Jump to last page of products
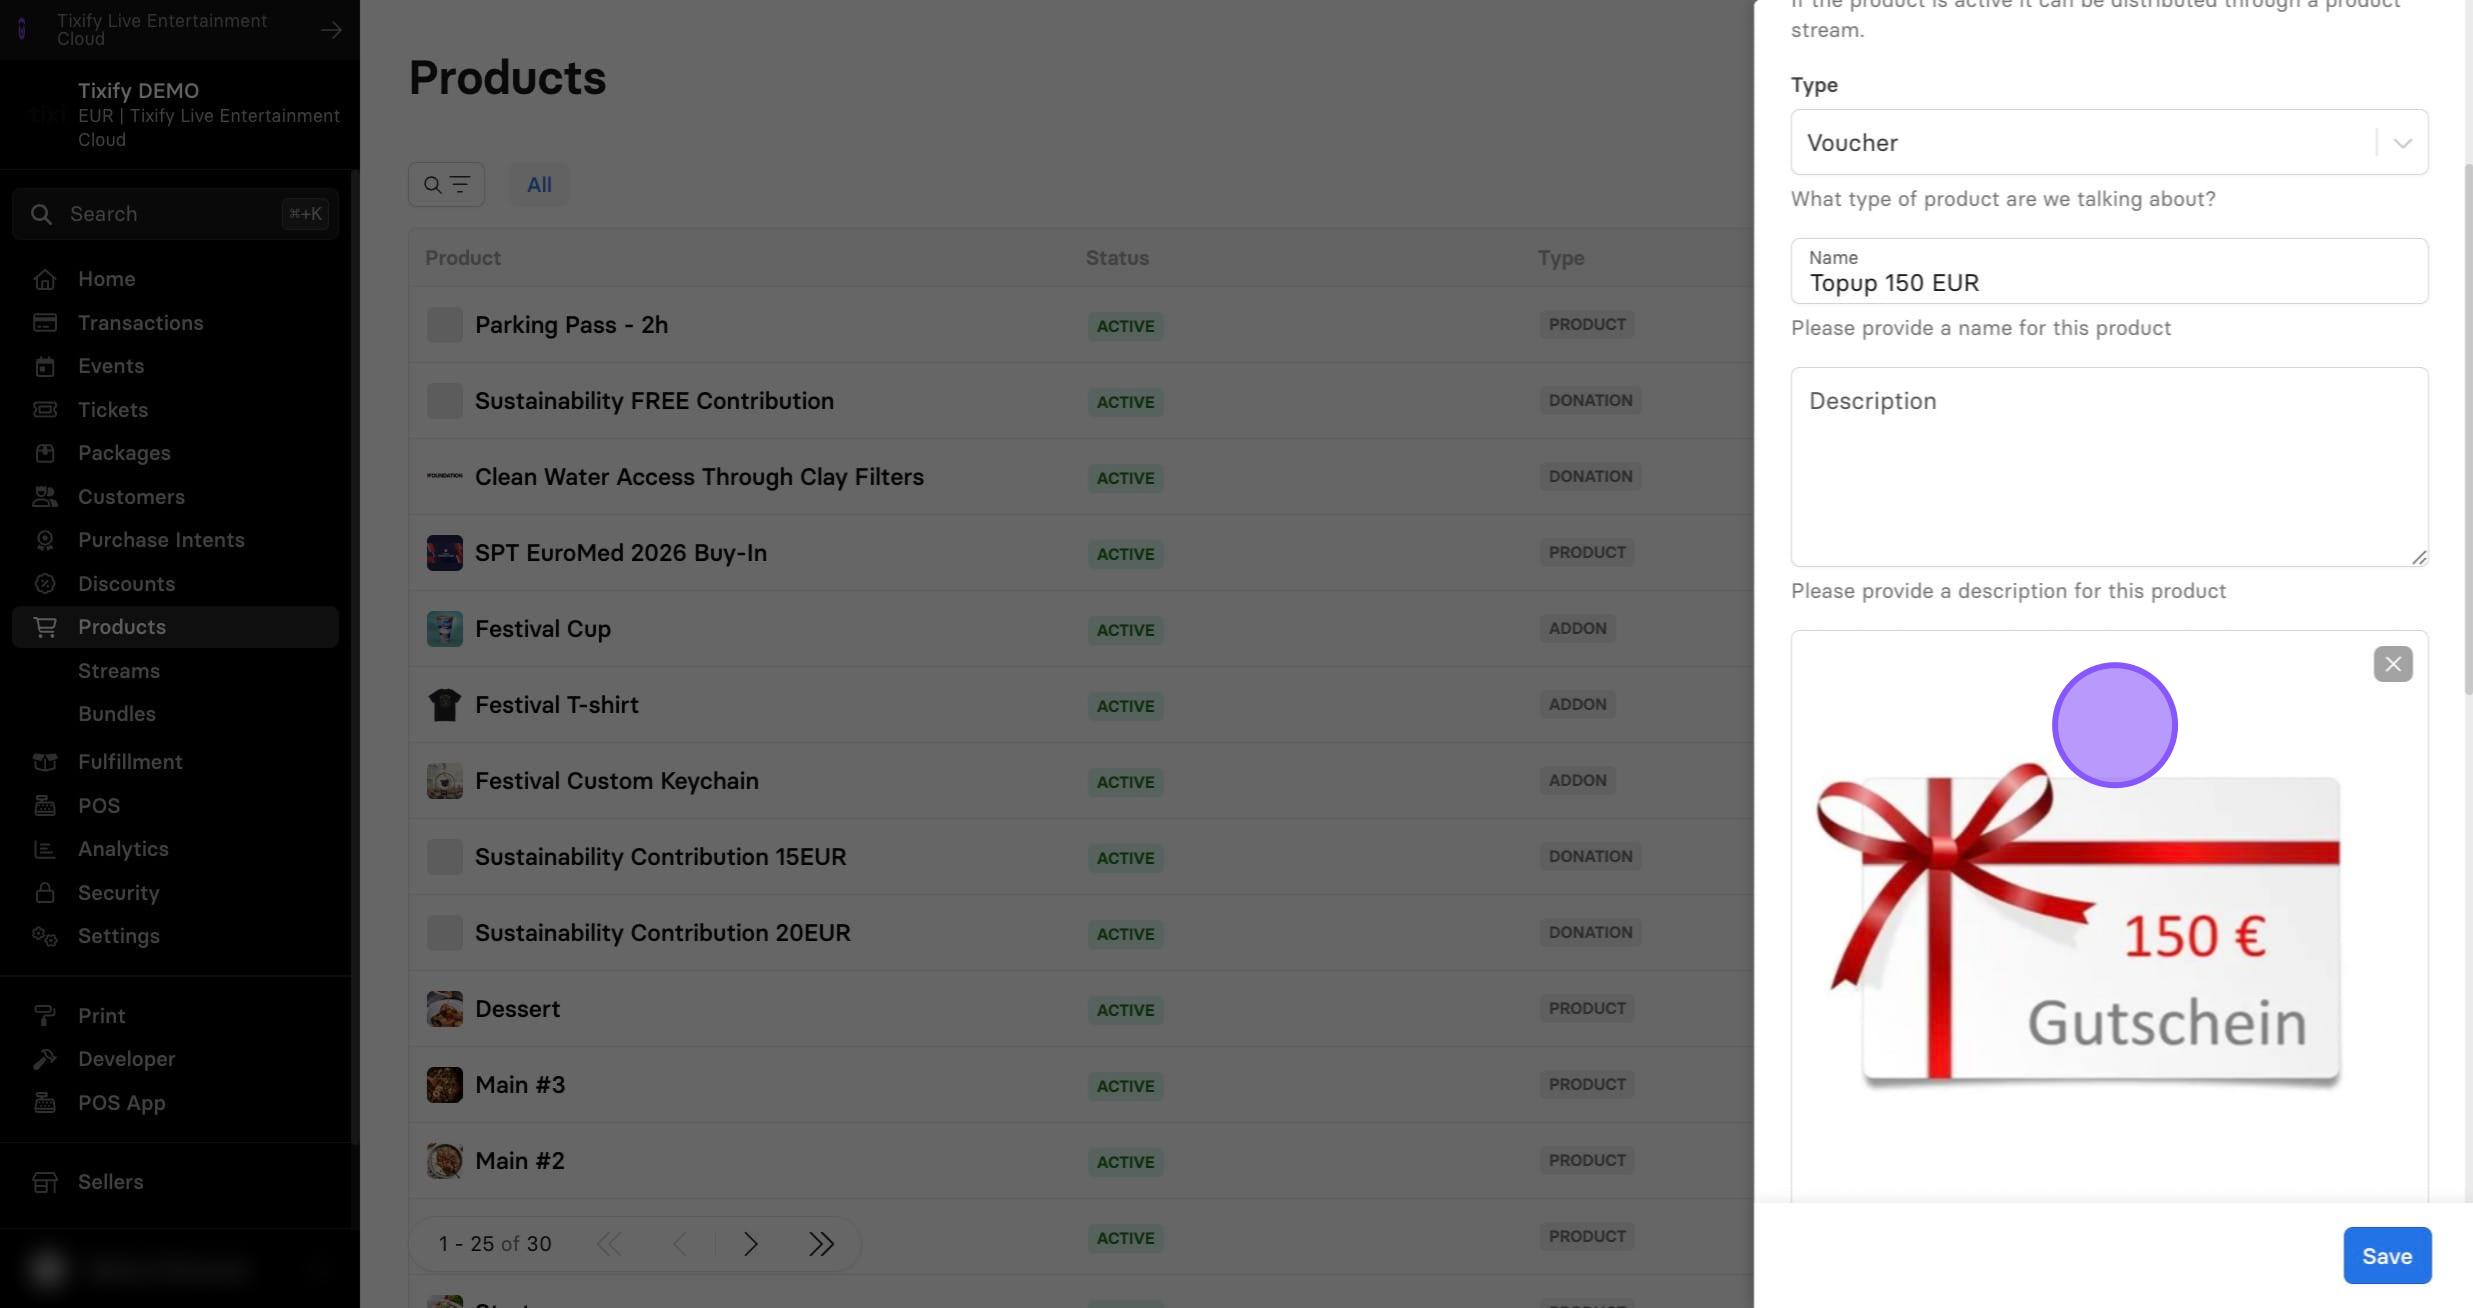 821,1244
